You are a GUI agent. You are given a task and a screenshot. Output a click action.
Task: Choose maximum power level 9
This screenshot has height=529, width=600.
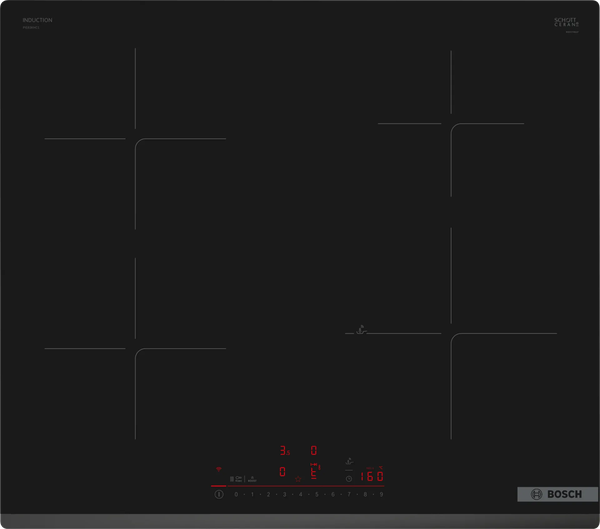(x=381, y=494)
